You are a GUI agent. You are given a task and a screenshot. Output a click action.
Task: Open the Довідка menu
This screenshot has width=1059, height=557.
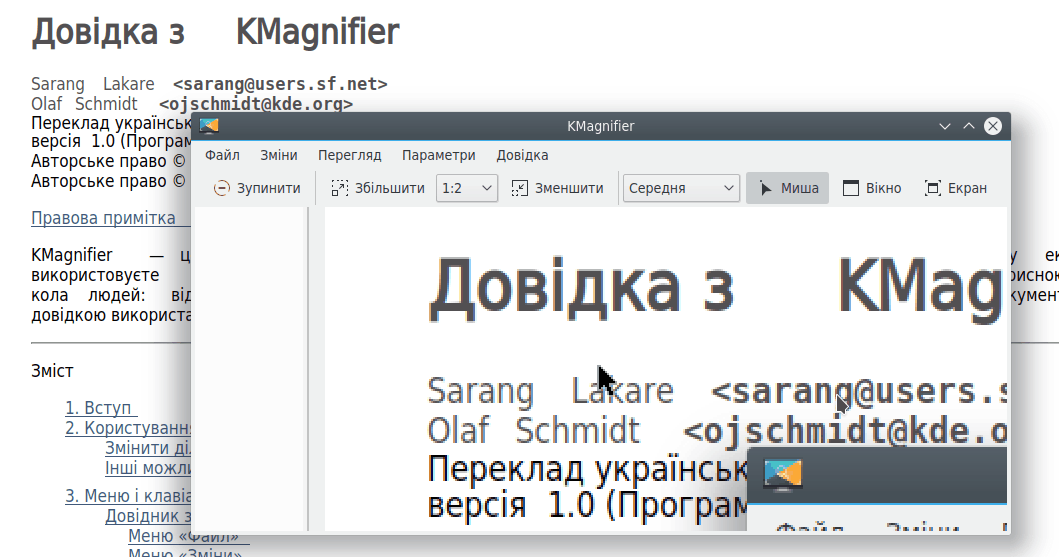(x=522, y=155)
